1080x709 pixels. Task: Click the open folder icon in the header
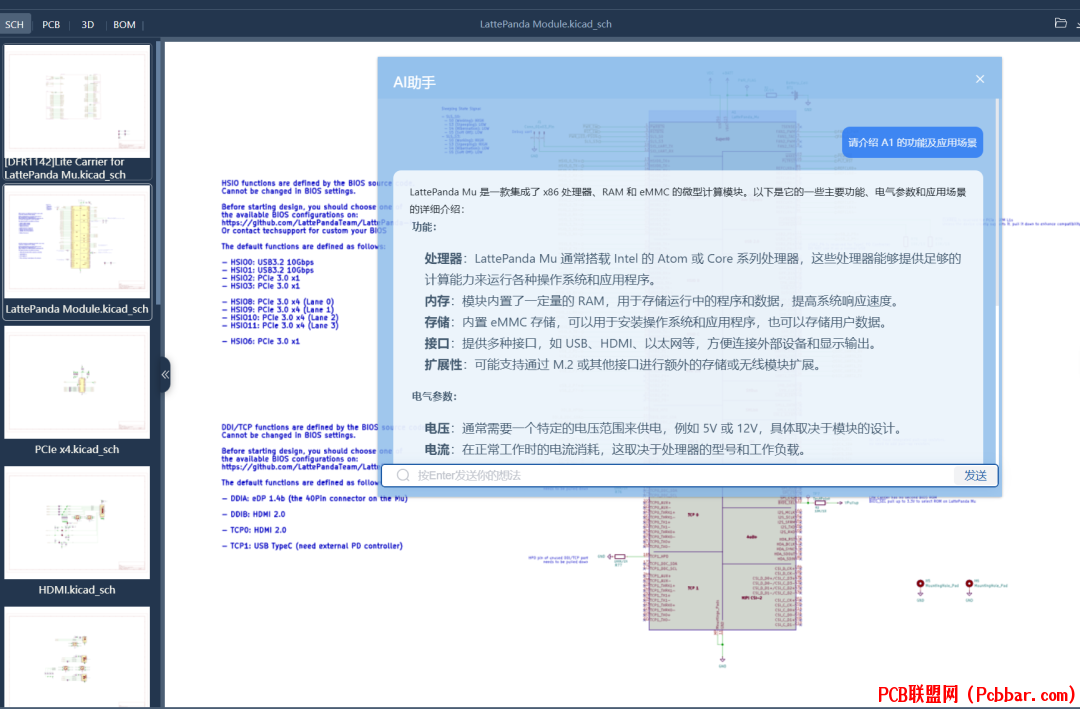coord(1061,23)
